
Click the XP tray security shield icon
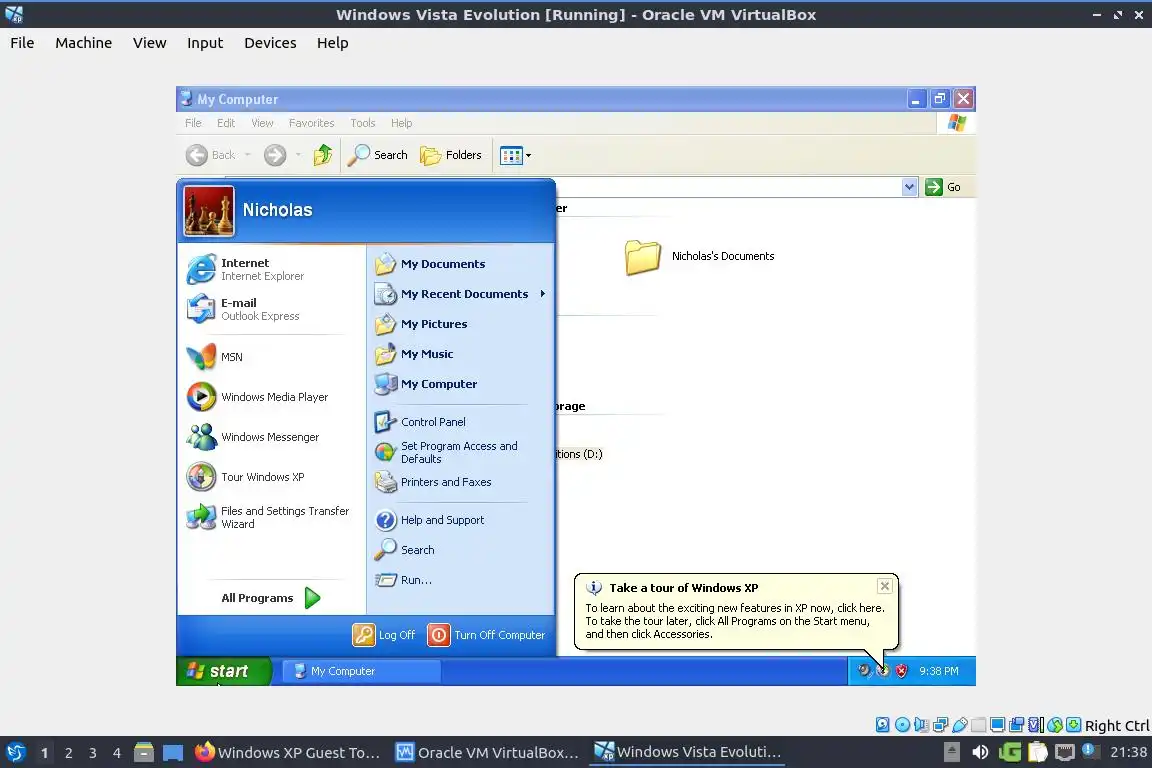click(x=901, y=671)
